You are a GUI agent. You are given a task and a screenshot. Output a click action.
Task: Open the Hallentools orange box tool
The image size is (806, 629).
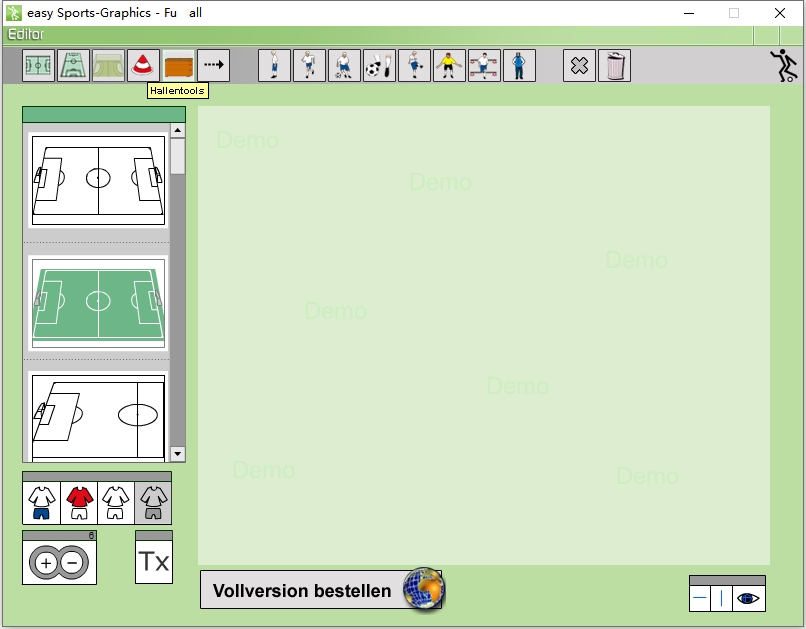179,66
